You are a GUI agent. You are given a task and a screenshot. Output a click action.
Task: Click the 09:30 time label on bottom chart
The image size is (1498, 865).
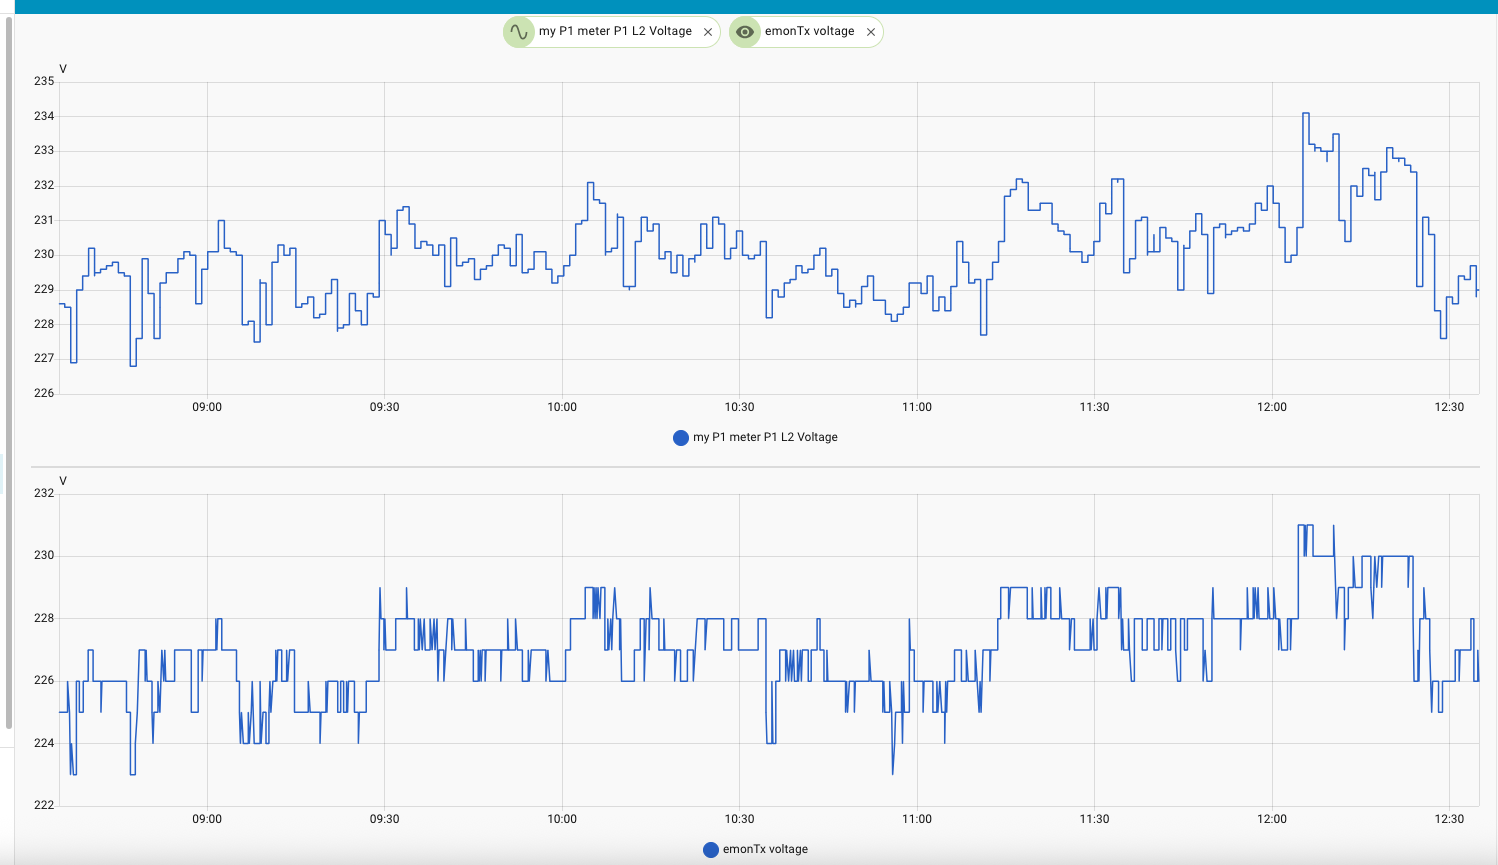pyautogui.click(x=384, y=820)
